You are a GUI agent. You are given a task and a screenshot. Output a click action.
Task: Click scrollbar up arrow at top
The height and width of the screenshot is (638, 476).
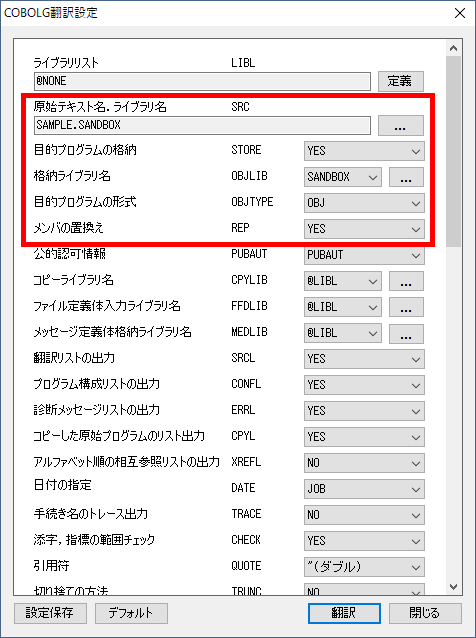(x=454, y=48)
